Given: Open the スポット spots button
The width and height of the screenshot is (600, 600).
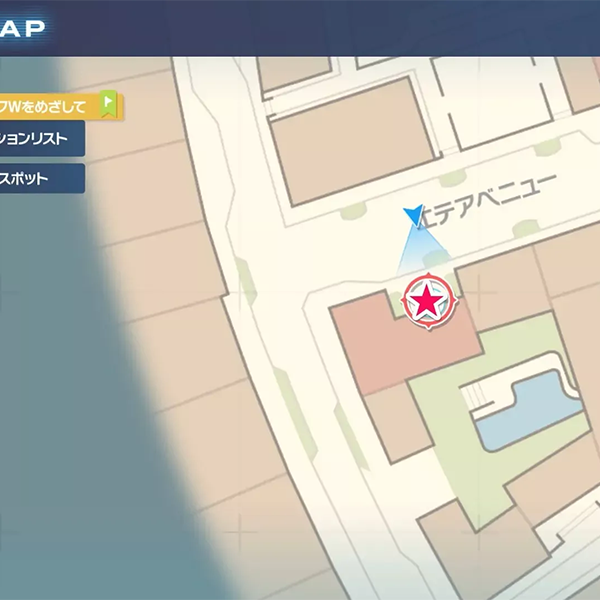Looking at the screenshot, I should 38,179.
